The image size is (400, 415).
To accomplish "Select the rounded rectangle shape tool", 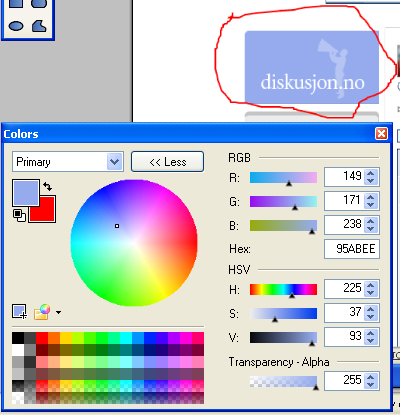I will [x=39, y=3].
